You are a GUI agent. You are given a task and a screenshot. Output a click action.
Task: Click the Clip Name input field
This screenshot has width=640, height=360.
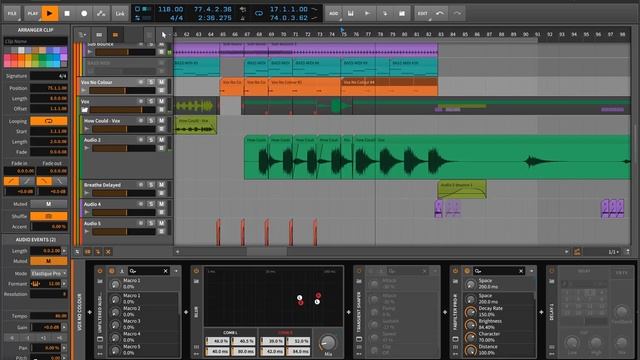[36, 41]
